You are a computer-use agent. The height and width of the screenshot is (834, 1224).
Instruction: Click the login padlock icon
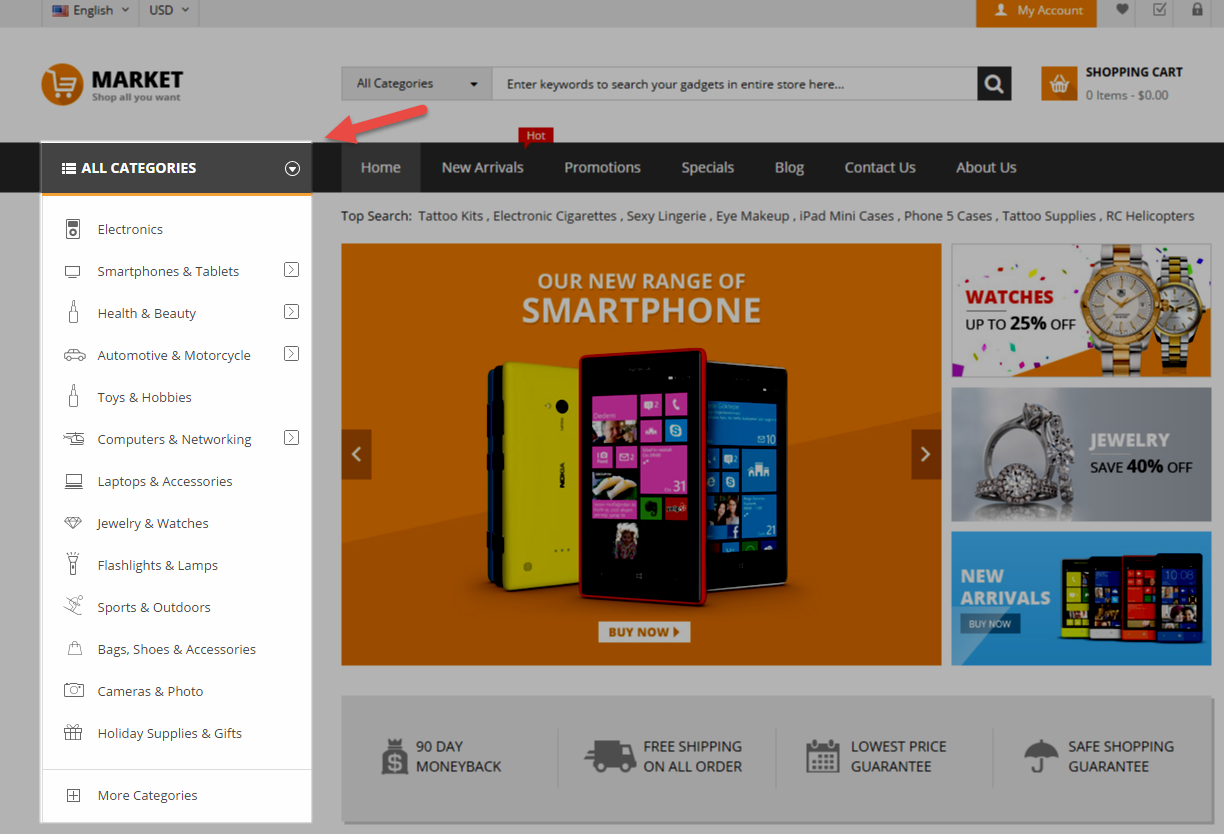tap(1197, 10)
